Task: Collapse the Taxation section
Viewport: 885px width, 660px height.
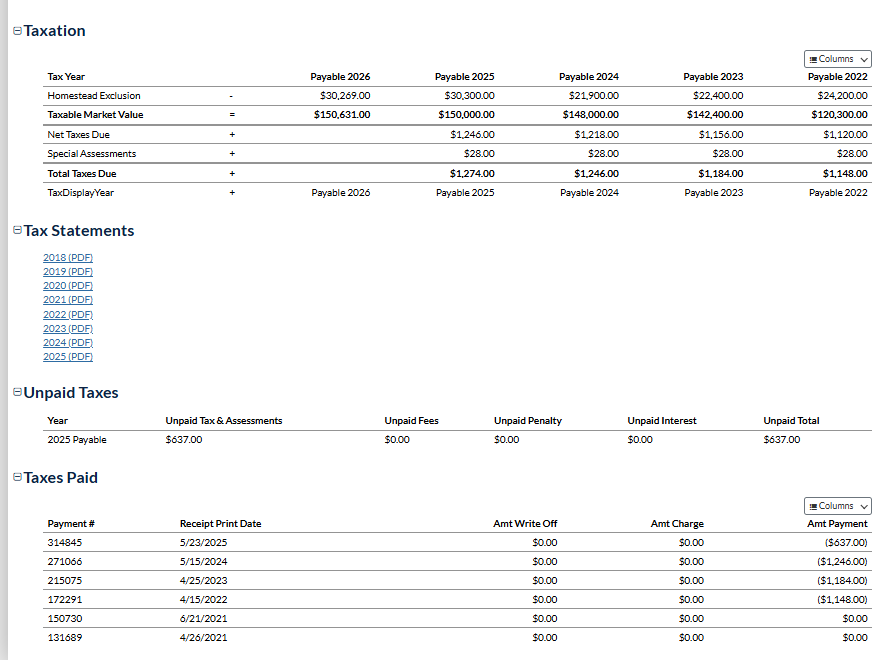Action: pyautogui.click(x=17, y=31)
